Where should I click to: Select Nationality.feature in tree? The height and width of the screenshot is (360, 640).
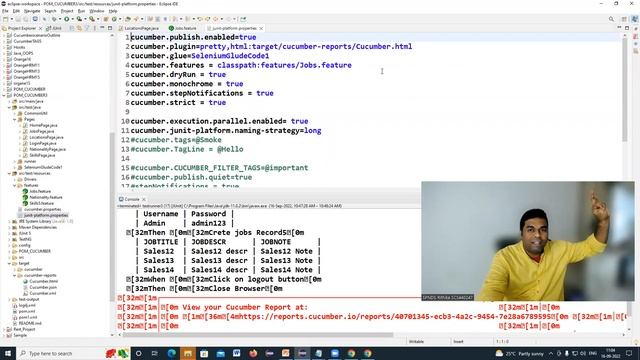46,197
